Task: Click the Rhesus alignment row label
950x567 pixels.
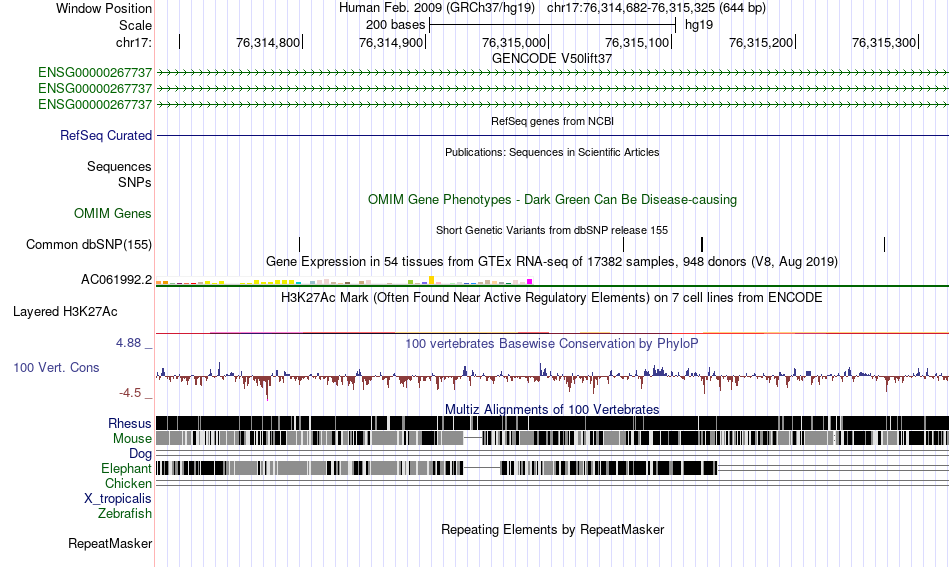Action: (x=130, y=423)
